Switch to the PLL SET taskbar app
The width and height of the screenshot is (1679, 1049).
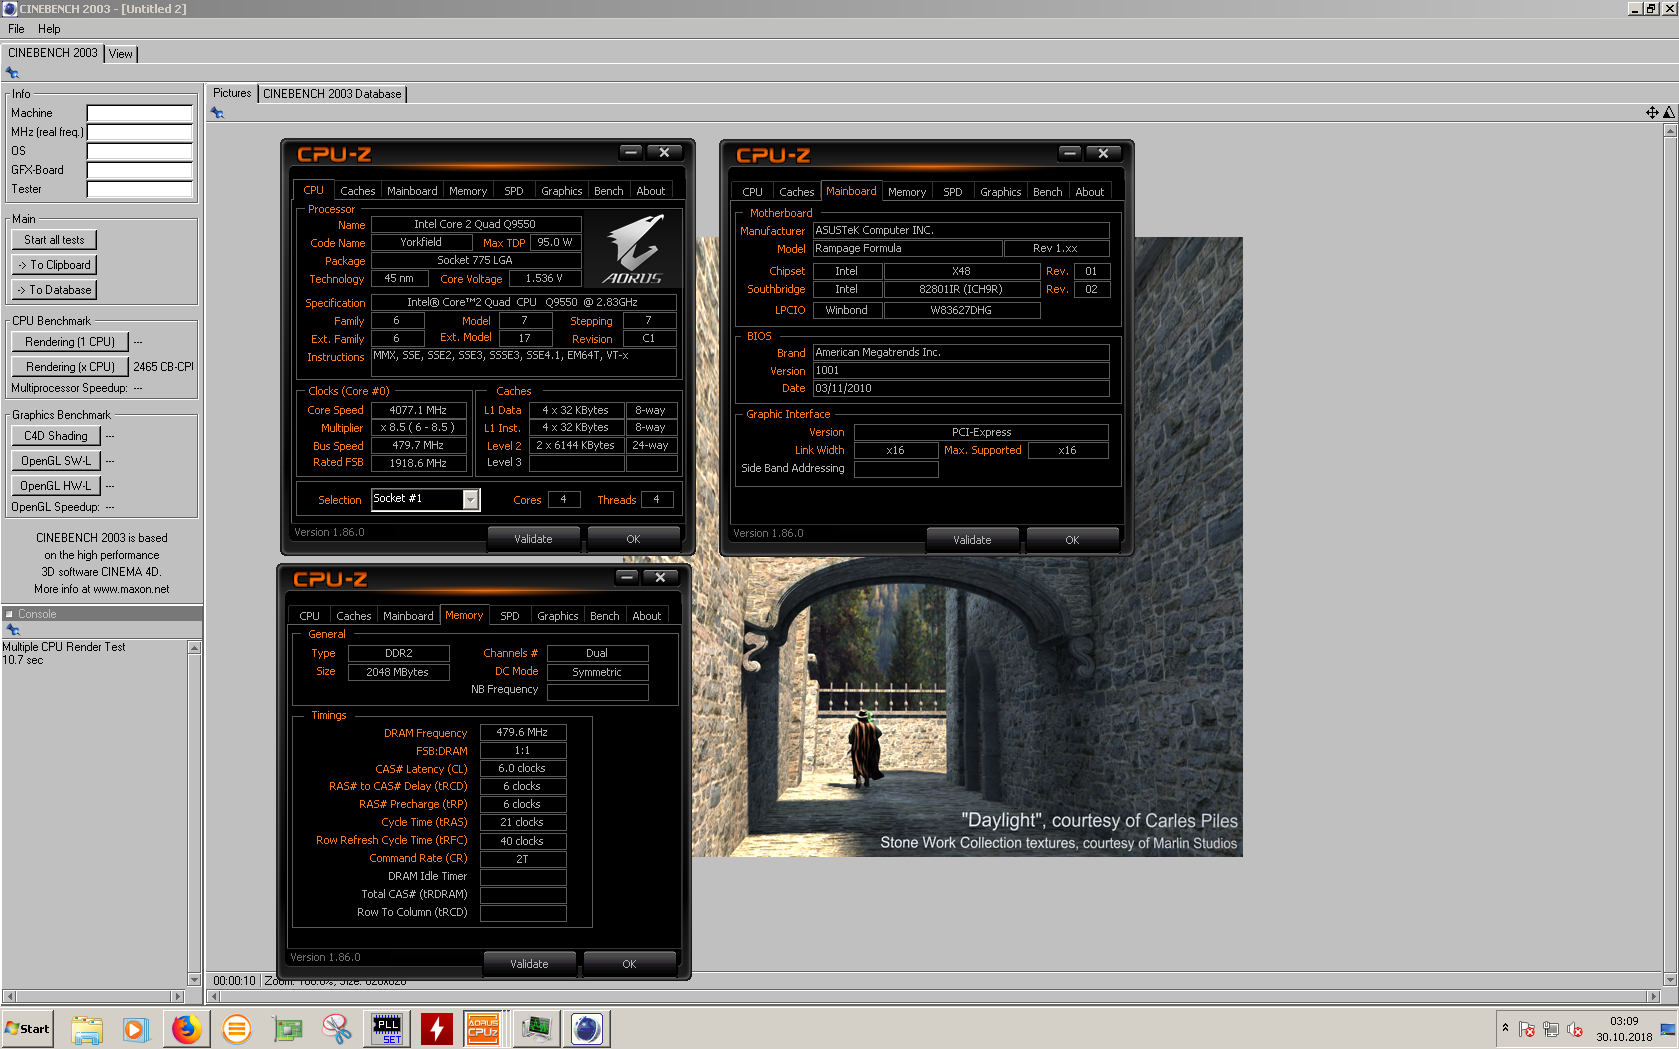387,1029
